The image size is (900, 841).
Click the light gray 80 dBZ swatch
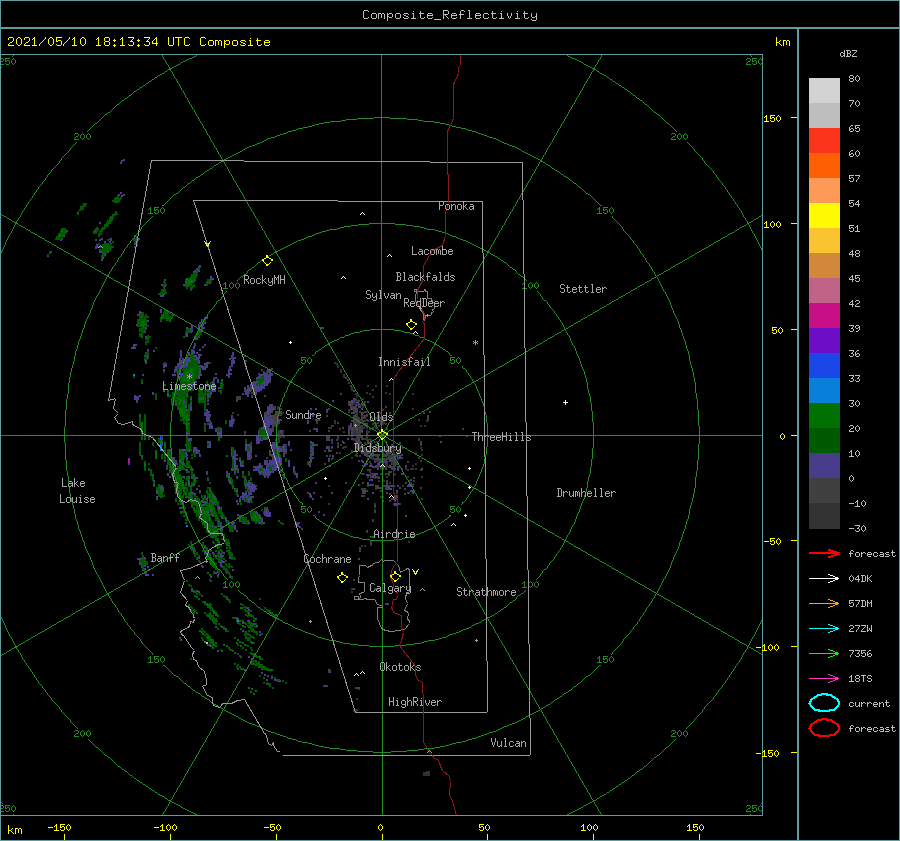coord(824,91)
